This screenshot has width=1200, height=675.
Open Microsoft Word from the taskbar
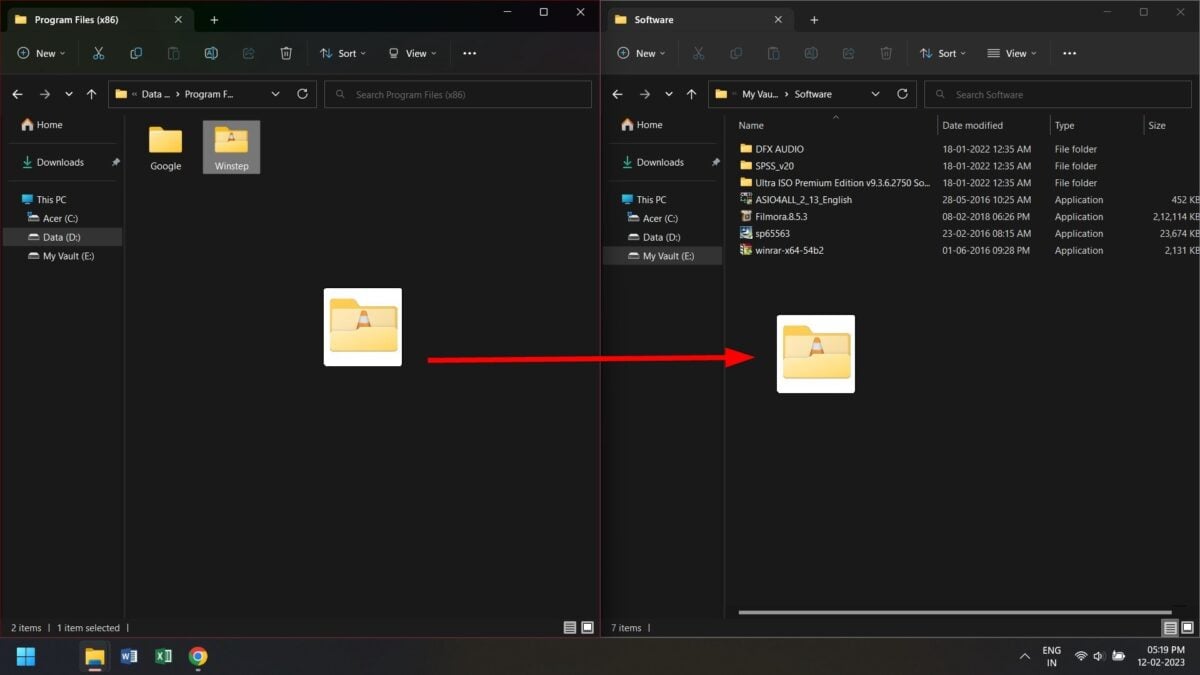[x=130, y=657]
